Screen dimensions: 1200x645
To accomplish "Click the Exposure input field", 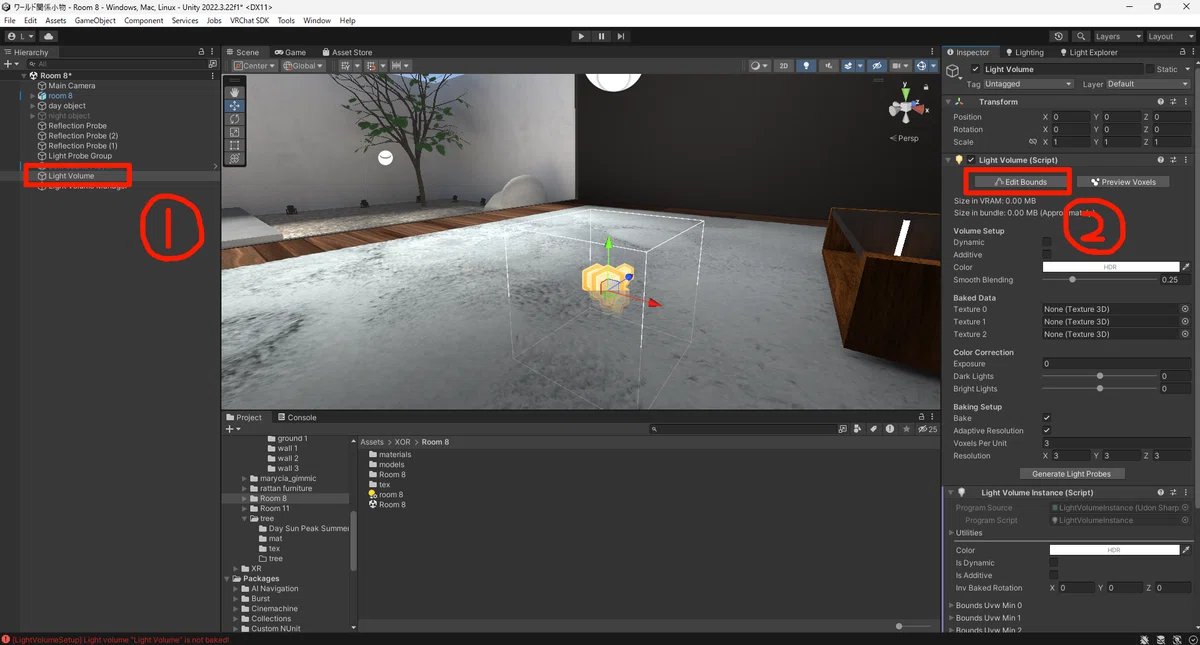I will tap(1117, 364).
